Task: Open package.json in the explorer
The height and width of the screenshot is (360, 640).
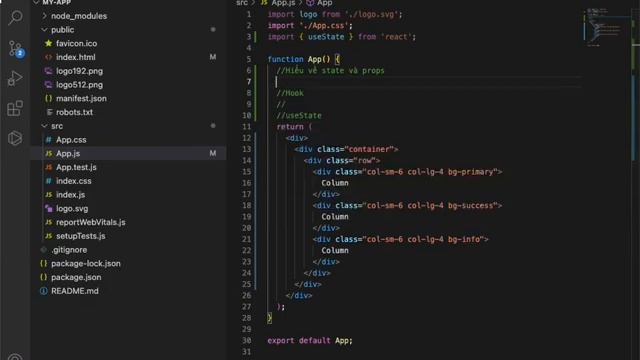Action: point(76,277)
